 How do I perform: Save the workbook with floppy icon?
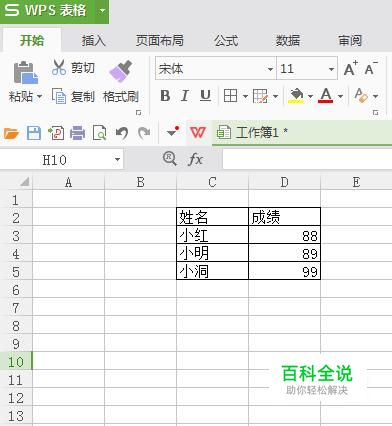coord(34,133)
